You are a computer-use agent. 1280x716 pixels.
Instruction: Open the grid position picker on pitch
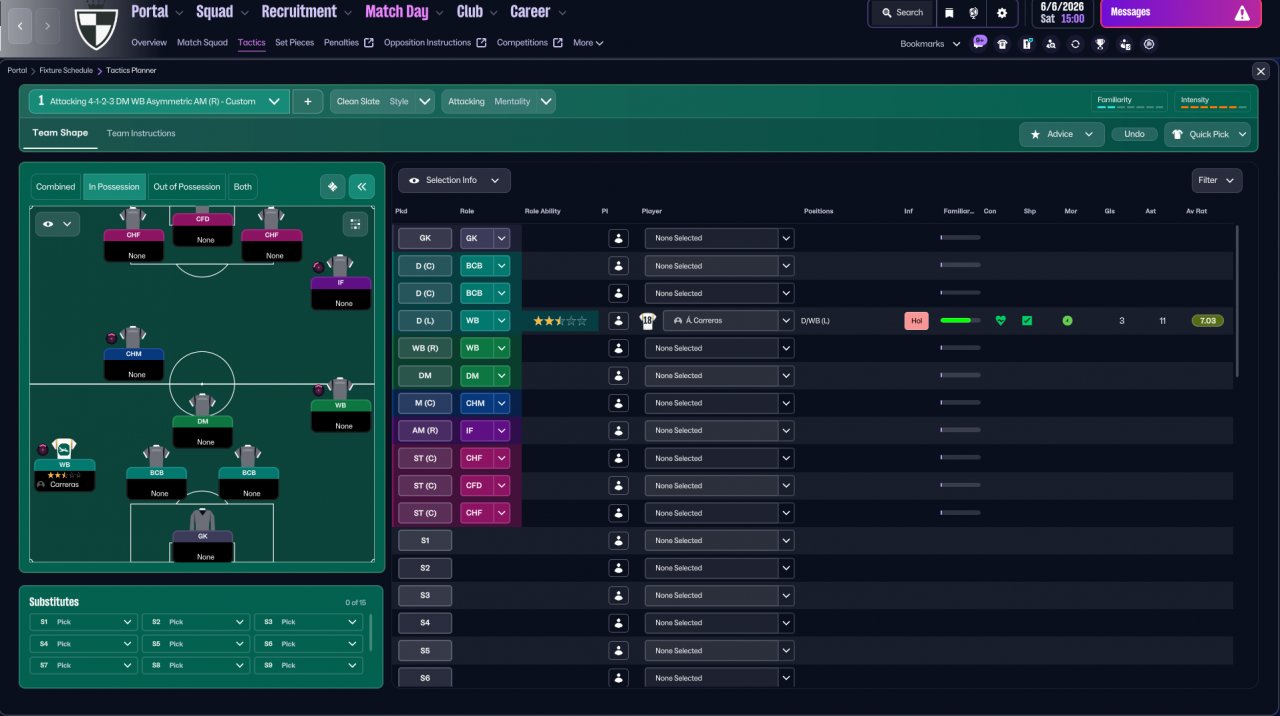tap(354, 224)
